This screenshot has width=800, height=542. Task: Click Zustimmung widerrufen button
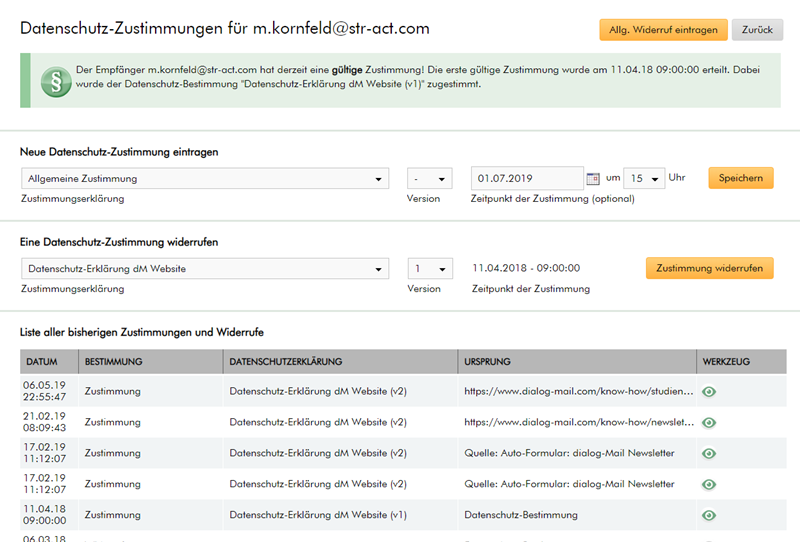[710, 268]
